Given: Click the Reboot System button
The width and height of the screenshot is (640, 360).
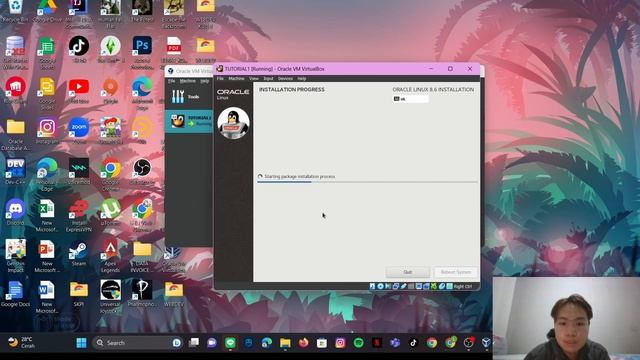Looking at the screenshot, I should point(456,272).
